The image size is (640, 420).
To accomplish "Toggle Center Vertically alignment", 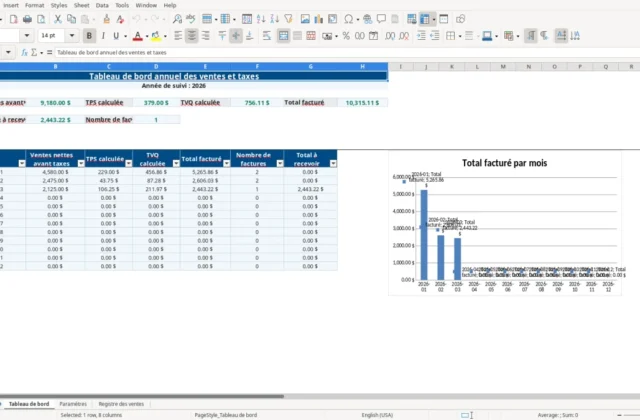I will [236, 36].
